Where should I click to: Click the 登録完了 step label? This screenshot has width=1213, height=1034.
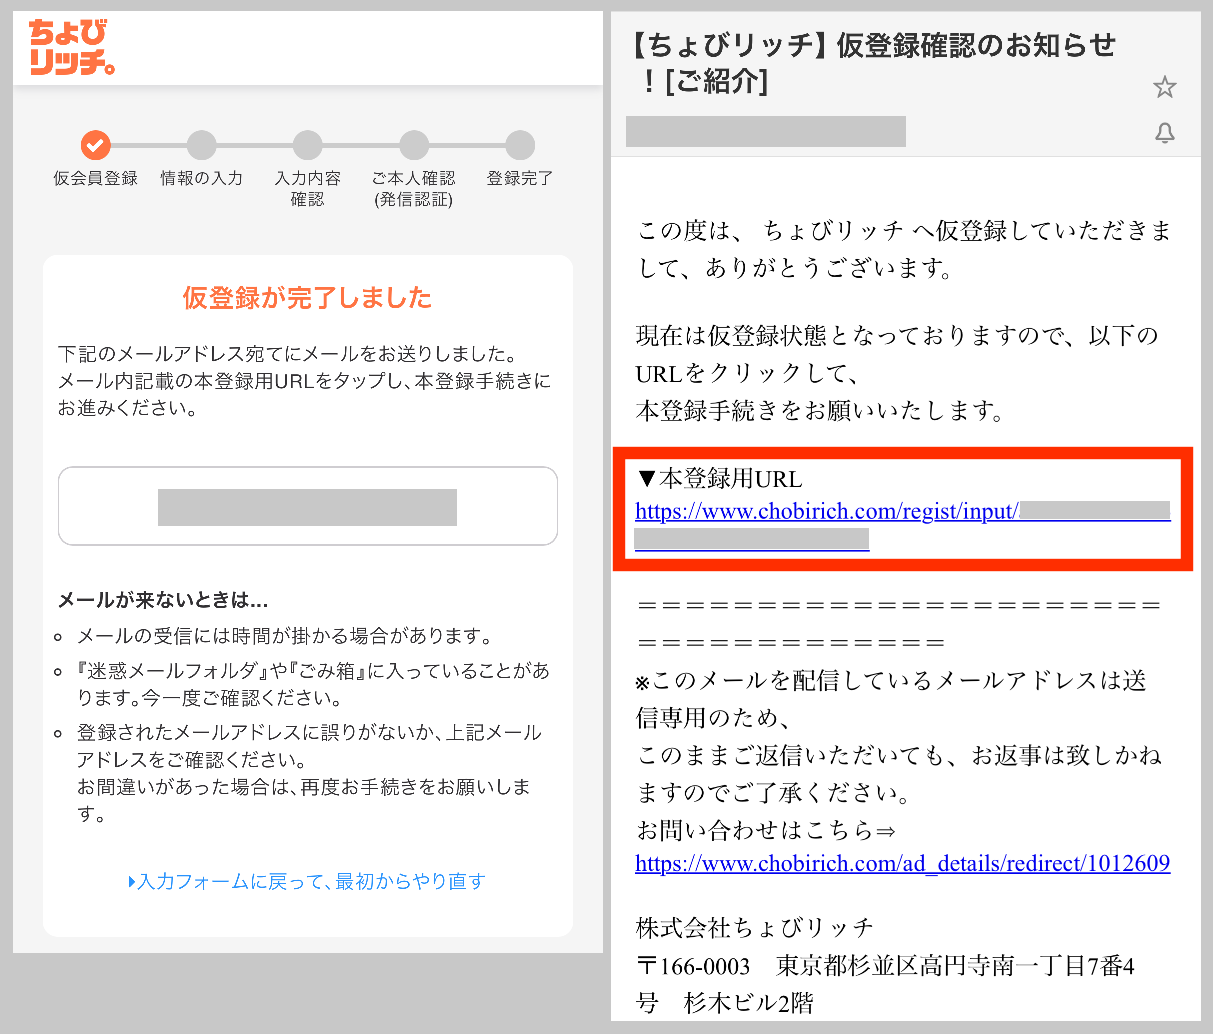click(520, 178)
